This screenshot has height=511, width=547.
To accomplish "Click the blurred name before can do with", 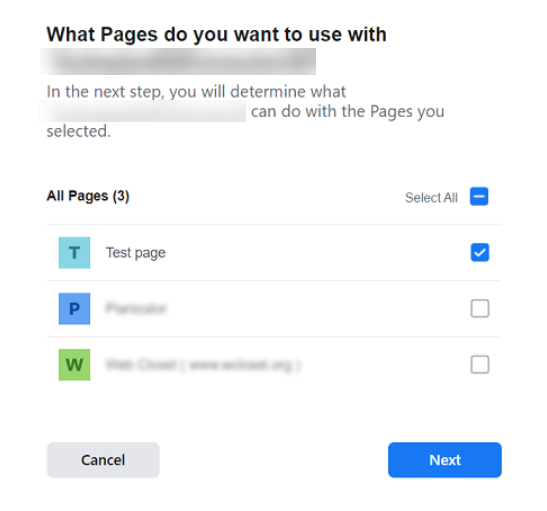I will [142, 111].
